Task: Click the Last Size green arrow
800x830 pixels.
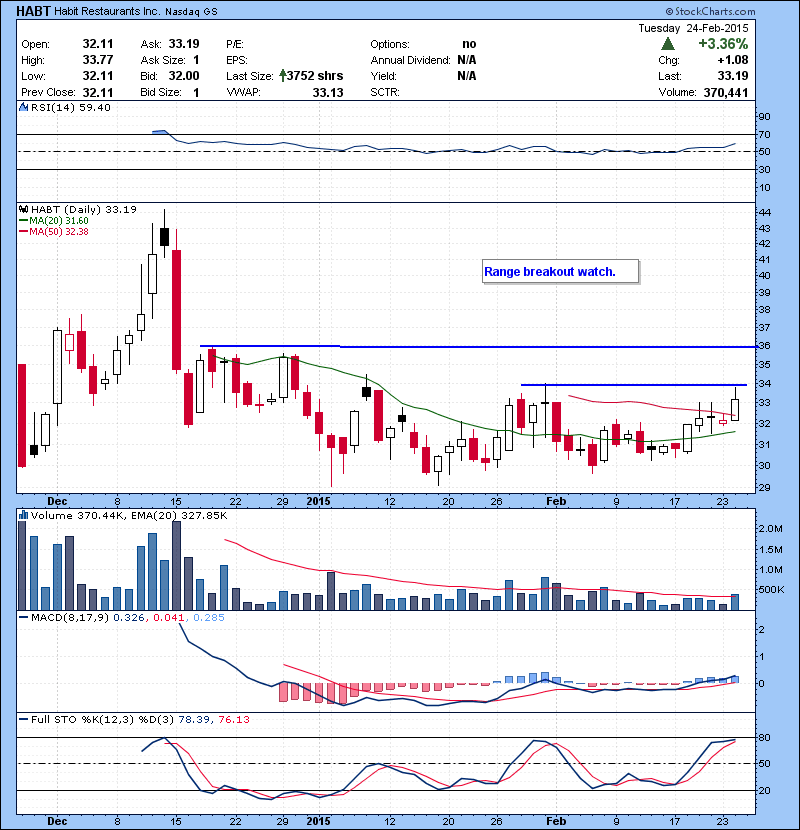Action: click(283, 76)
